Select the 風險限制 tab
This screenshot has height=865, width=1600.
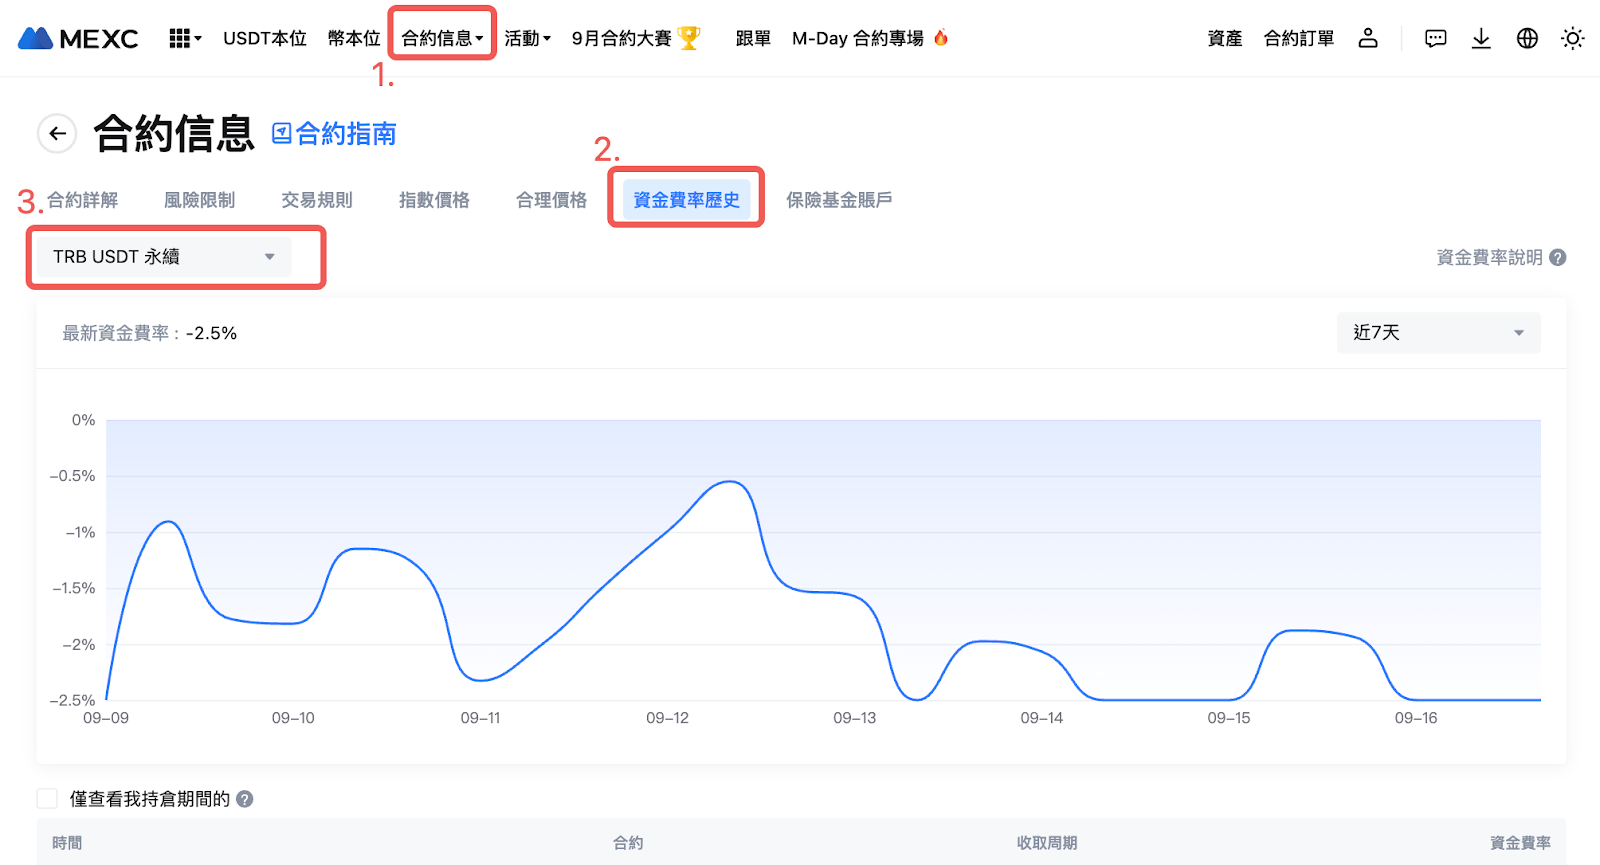pyautogui.click(x=199, y=200)
